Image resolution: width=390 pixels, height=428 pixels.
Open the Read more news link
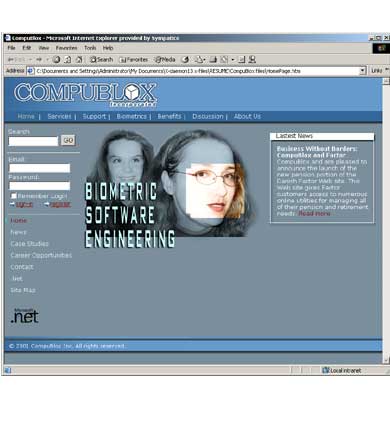[314, 213]
